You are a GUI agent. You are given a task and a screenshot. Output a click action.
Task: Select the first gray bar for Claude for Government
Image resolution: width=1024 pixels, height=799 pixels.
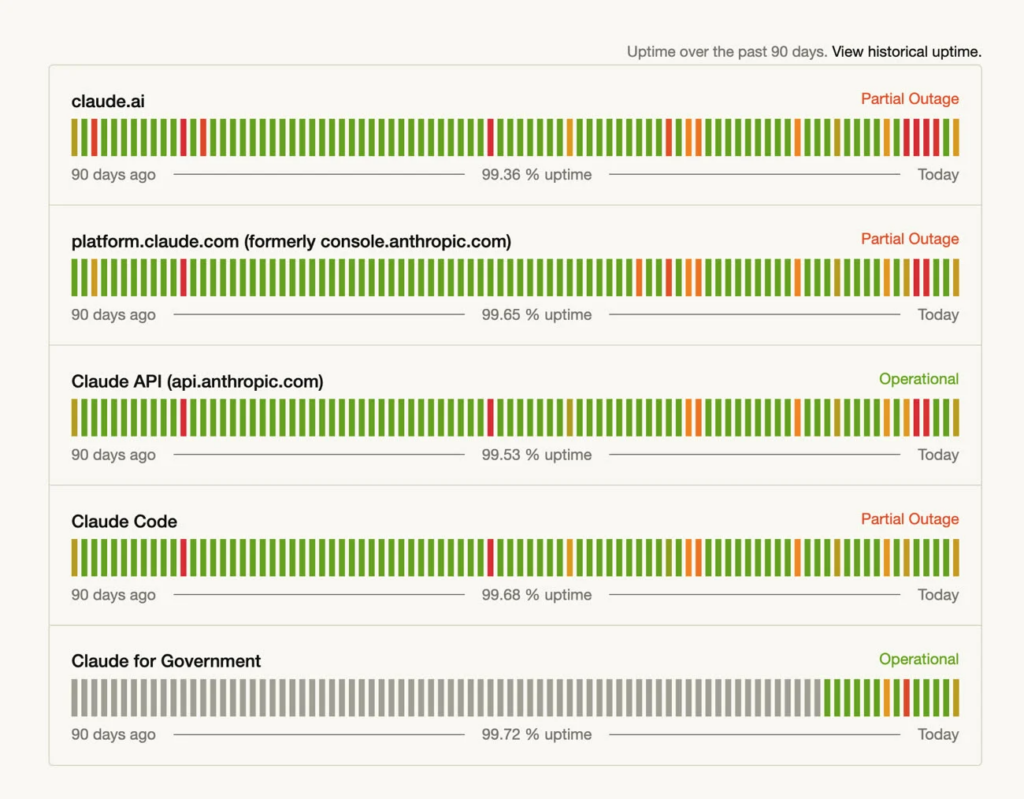pyautogui.click(x=75, y=697)
